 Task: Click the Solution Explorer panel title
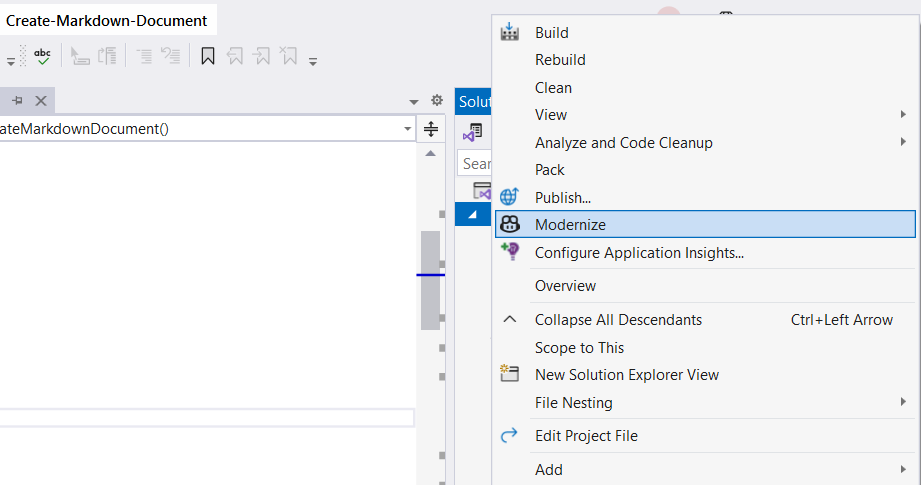475,102
